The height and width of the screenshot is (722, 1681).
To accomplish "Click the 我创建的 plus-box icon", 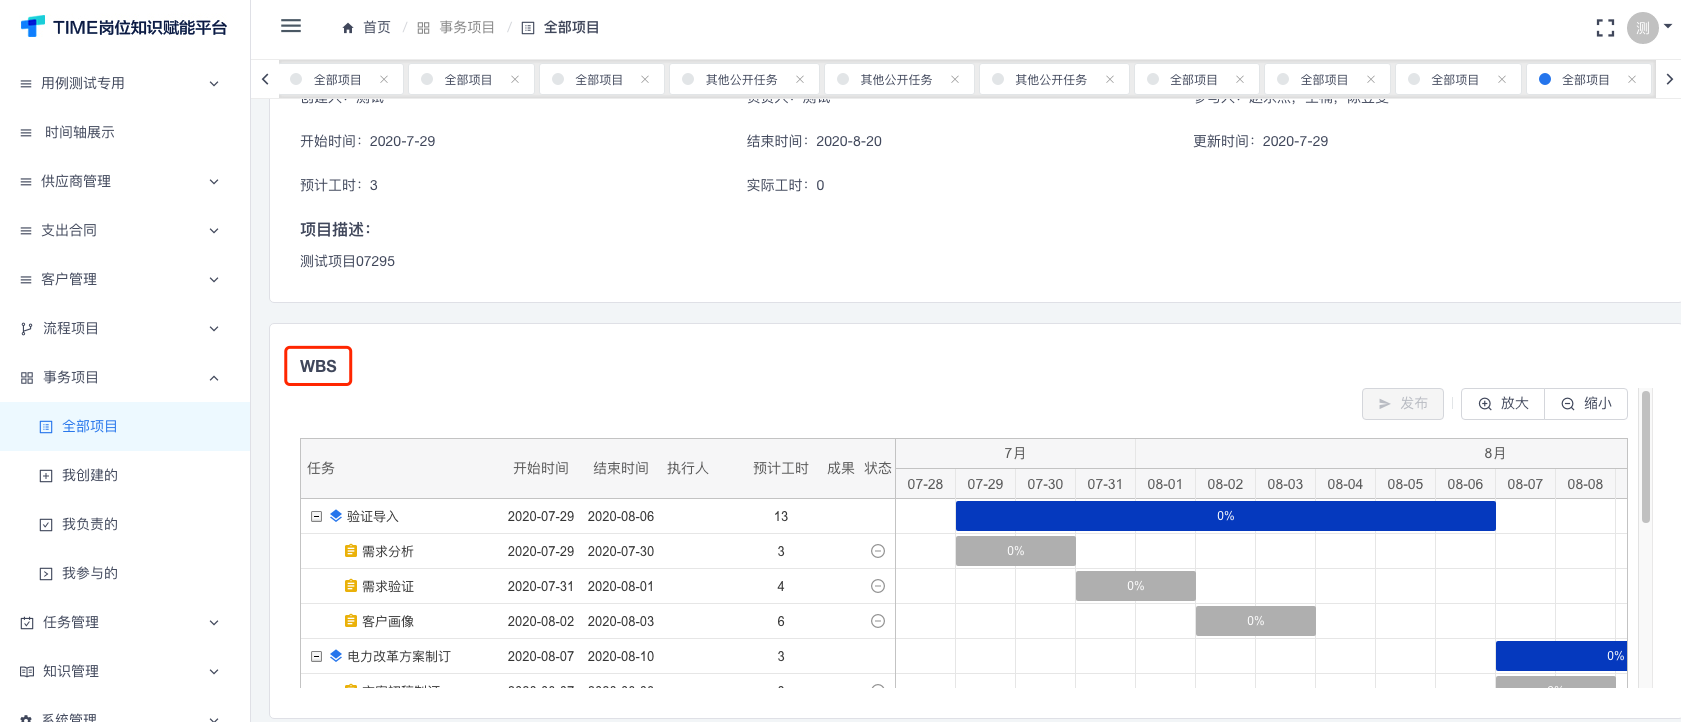I will tap(46, 476).
